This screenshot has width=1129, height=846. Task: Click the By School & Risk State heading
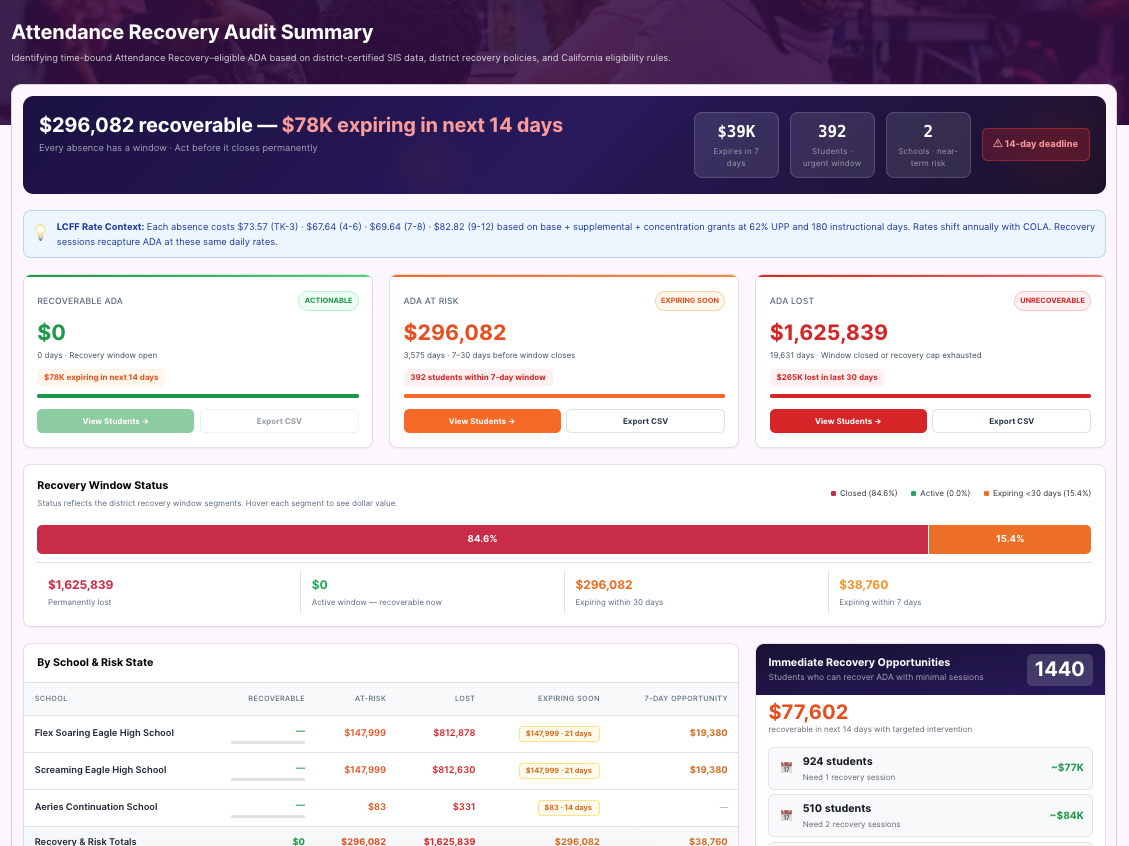coord(95,662)
